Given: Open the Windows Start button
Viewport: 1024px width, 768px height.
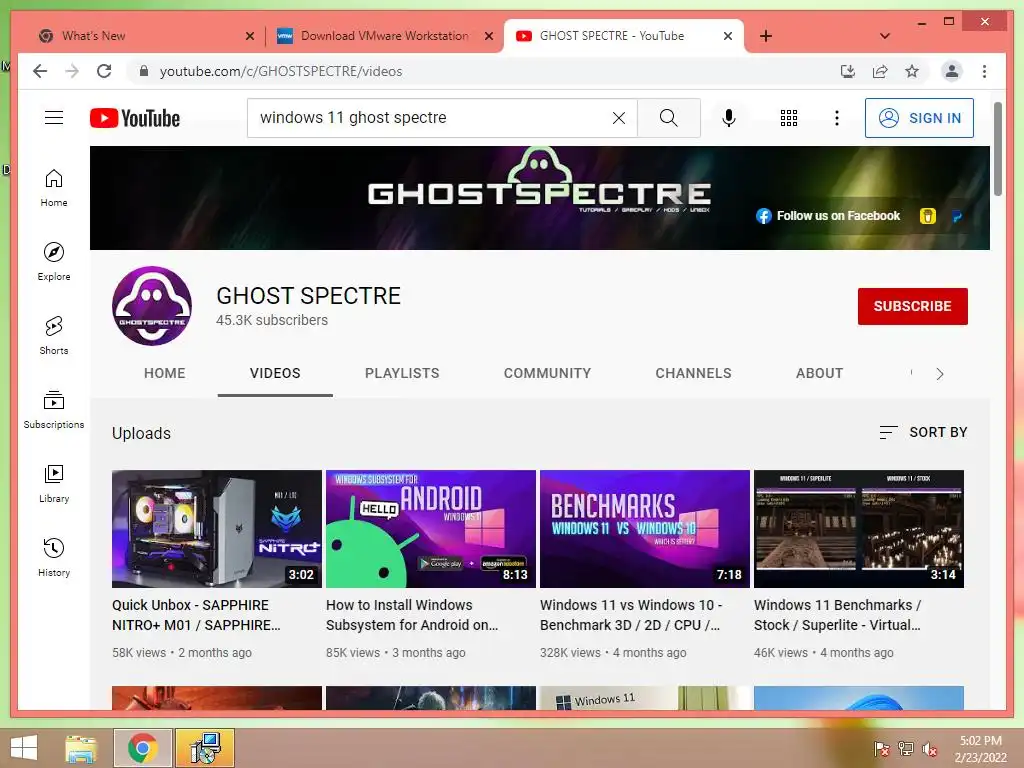Looking at the screenshot, I should point(24,748).
